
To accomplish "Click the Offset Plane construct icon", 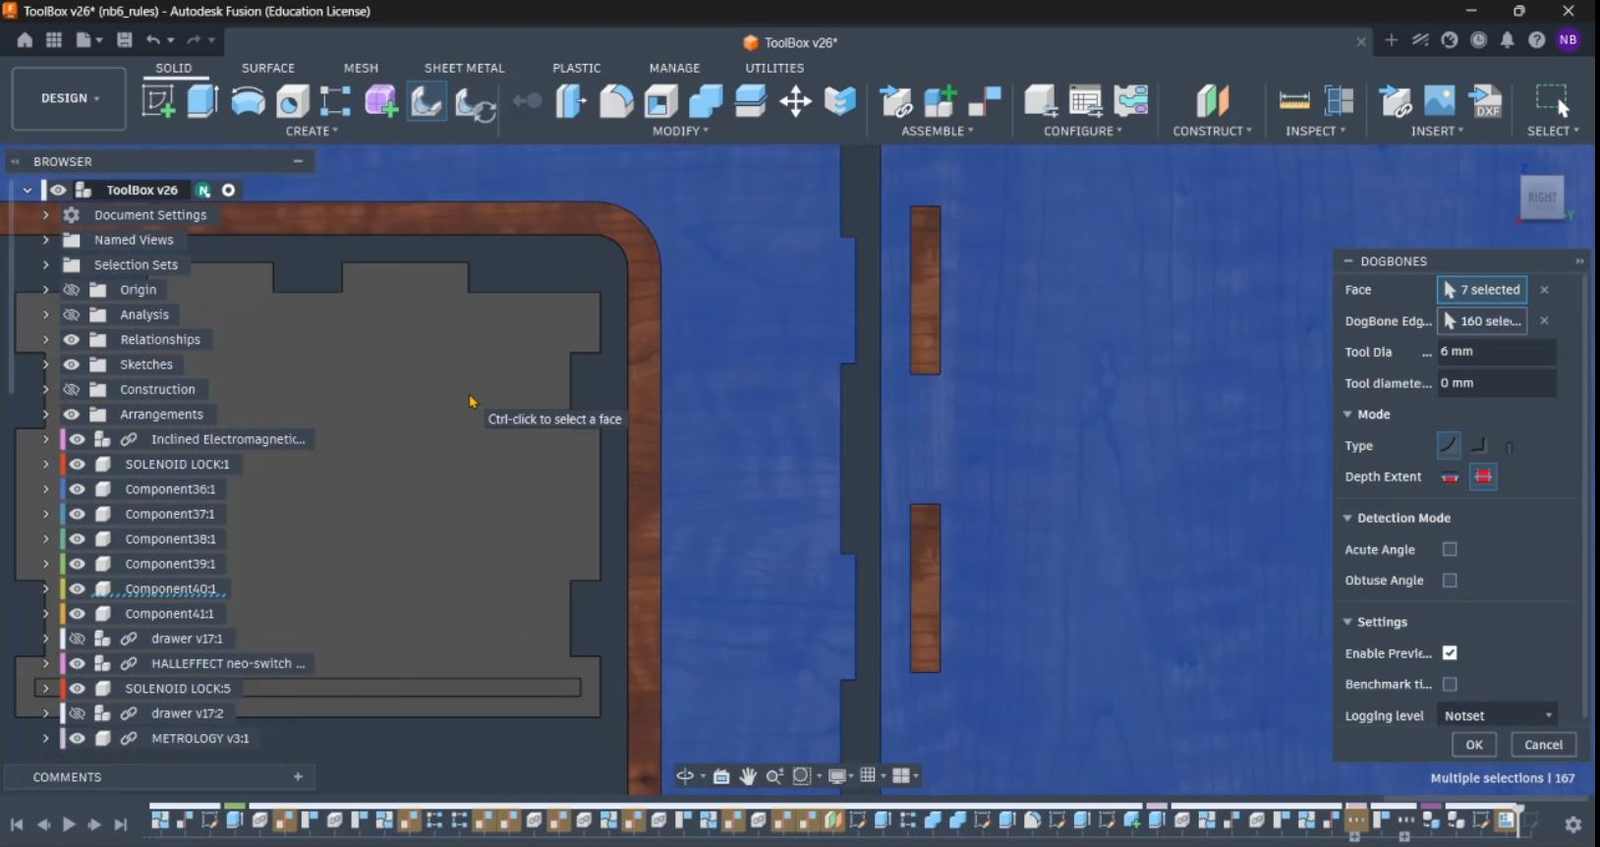I will (1212, 101).
